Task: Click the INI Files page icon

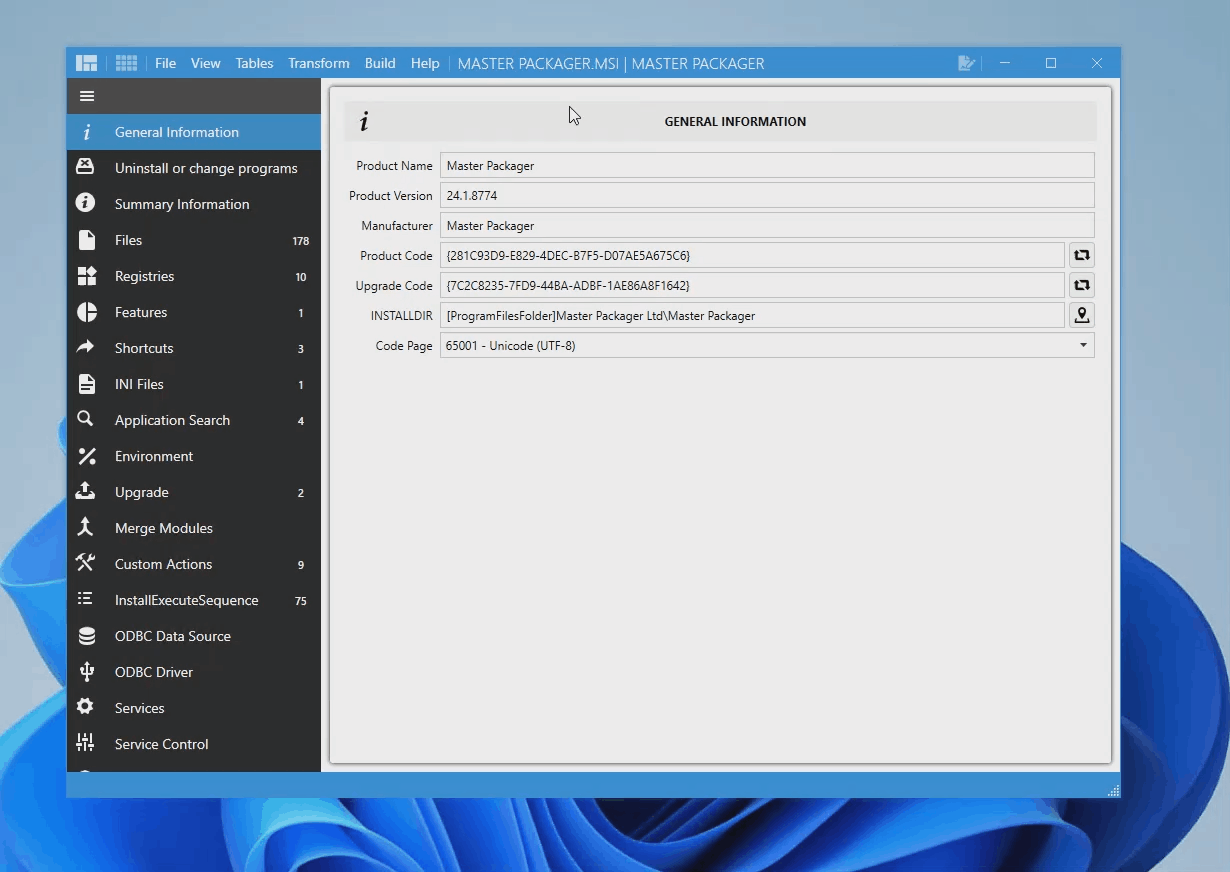Action: coord(87,384)
